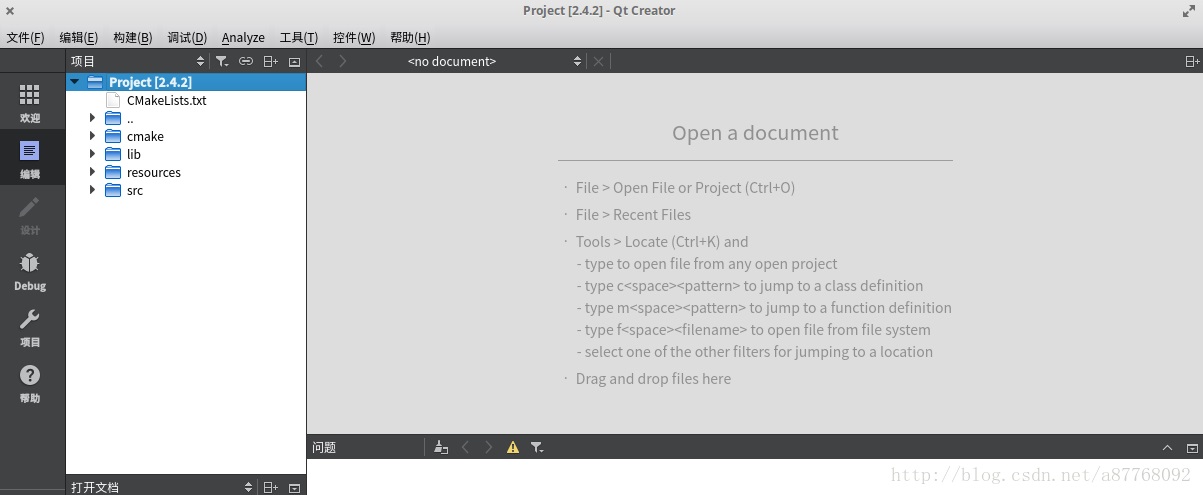Viewport: 1203px width, 495px height.
Task: Close the current document with X icon
Action: (x=598, y=61)
